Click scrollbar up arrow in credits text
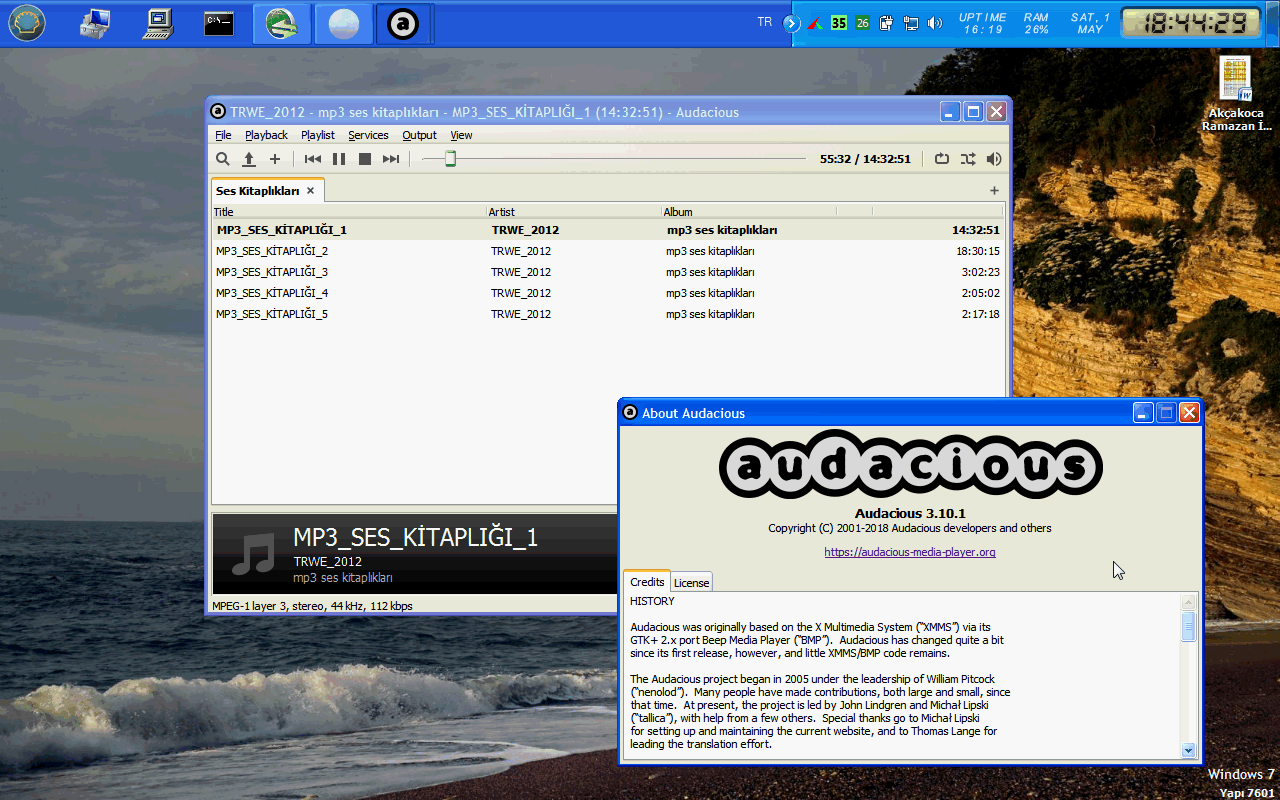 (1188, 602)
